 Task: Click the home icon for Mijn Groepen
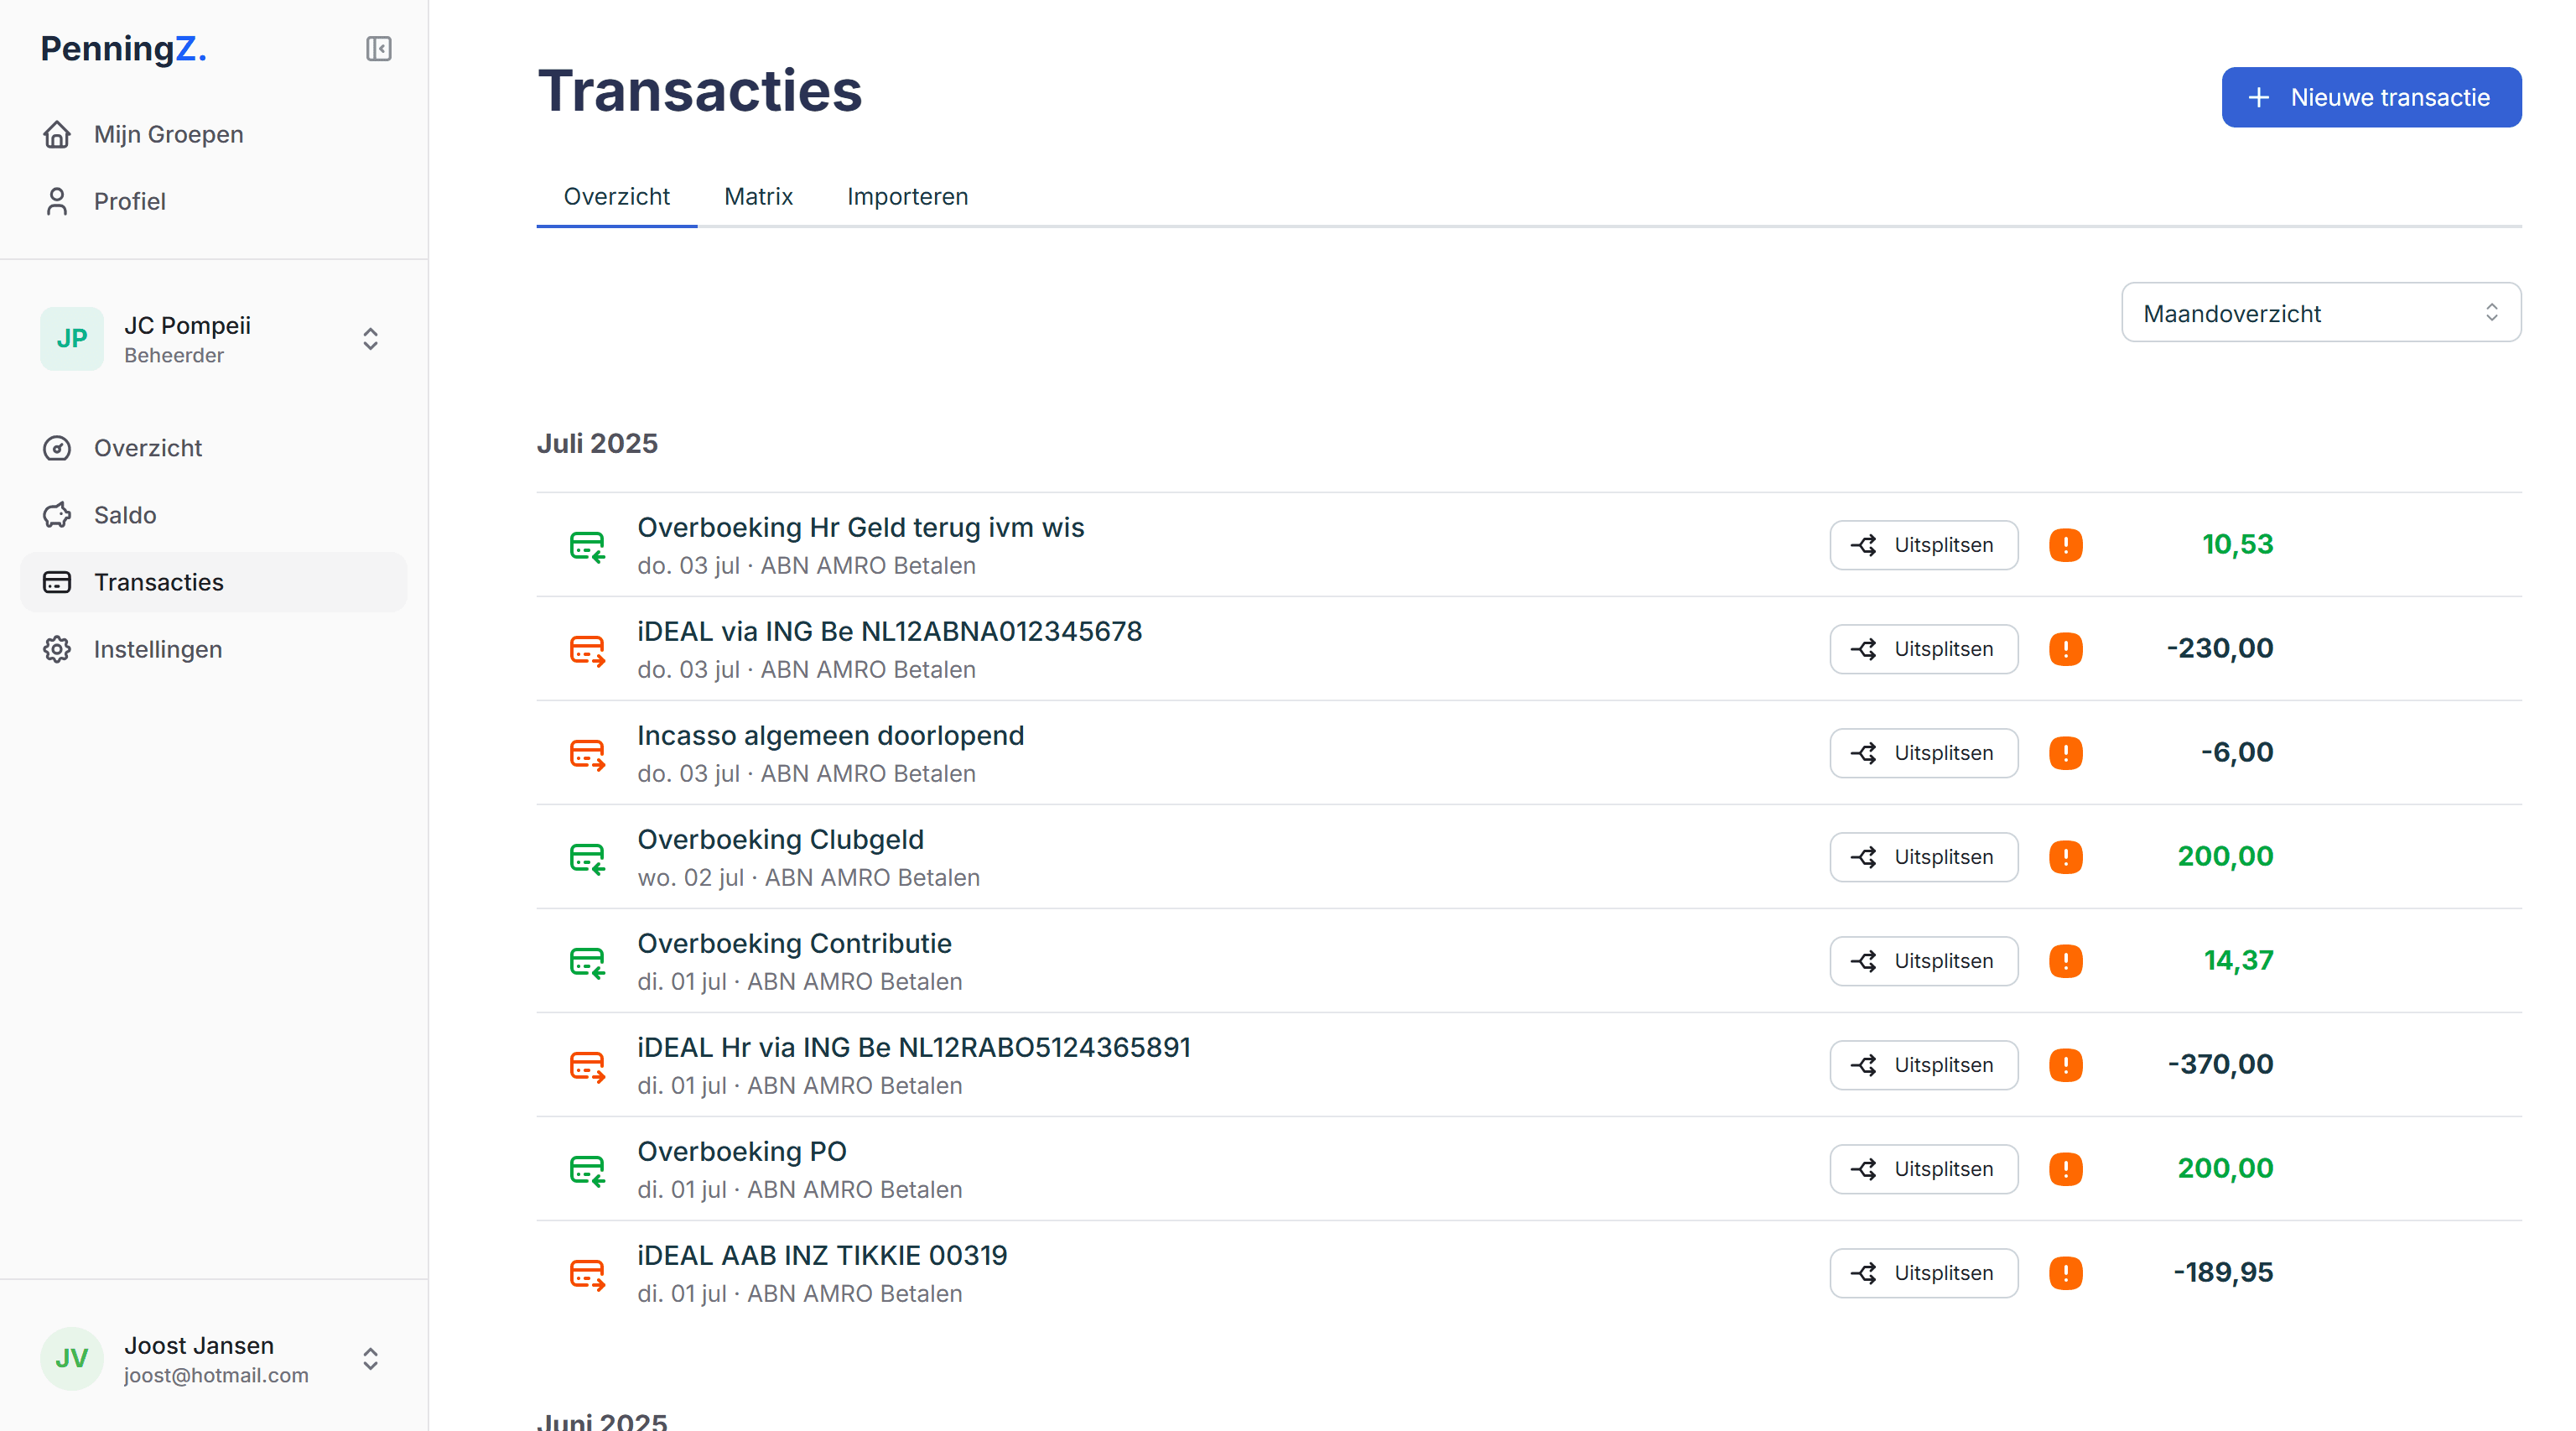coord(57,134)
